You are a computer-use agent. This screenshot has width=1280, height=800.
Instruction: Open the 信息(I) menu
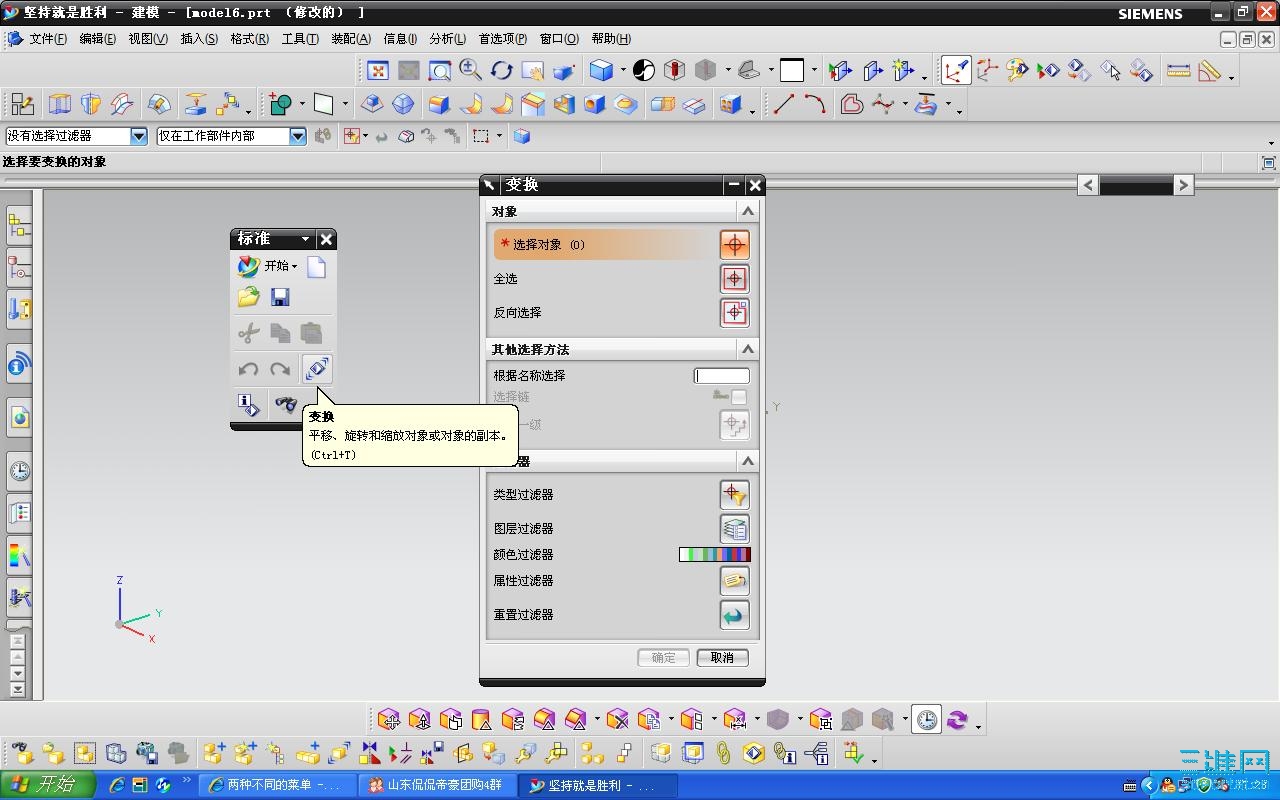coord(400,39)
